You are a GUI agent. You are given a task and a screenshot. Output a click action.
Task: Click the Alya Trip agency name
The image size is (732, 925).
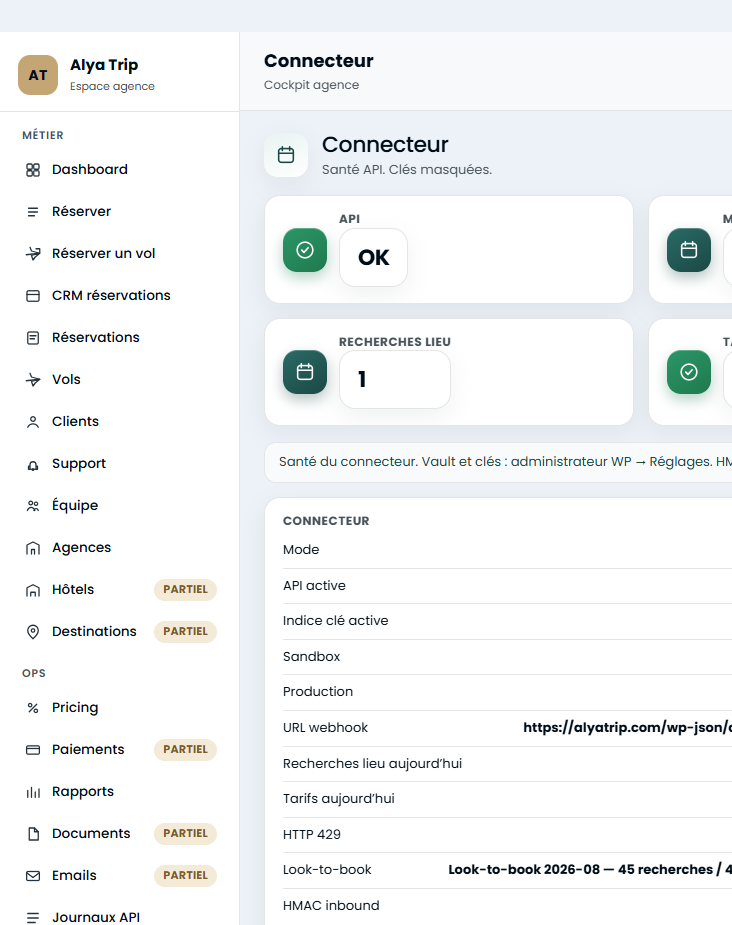104,65
